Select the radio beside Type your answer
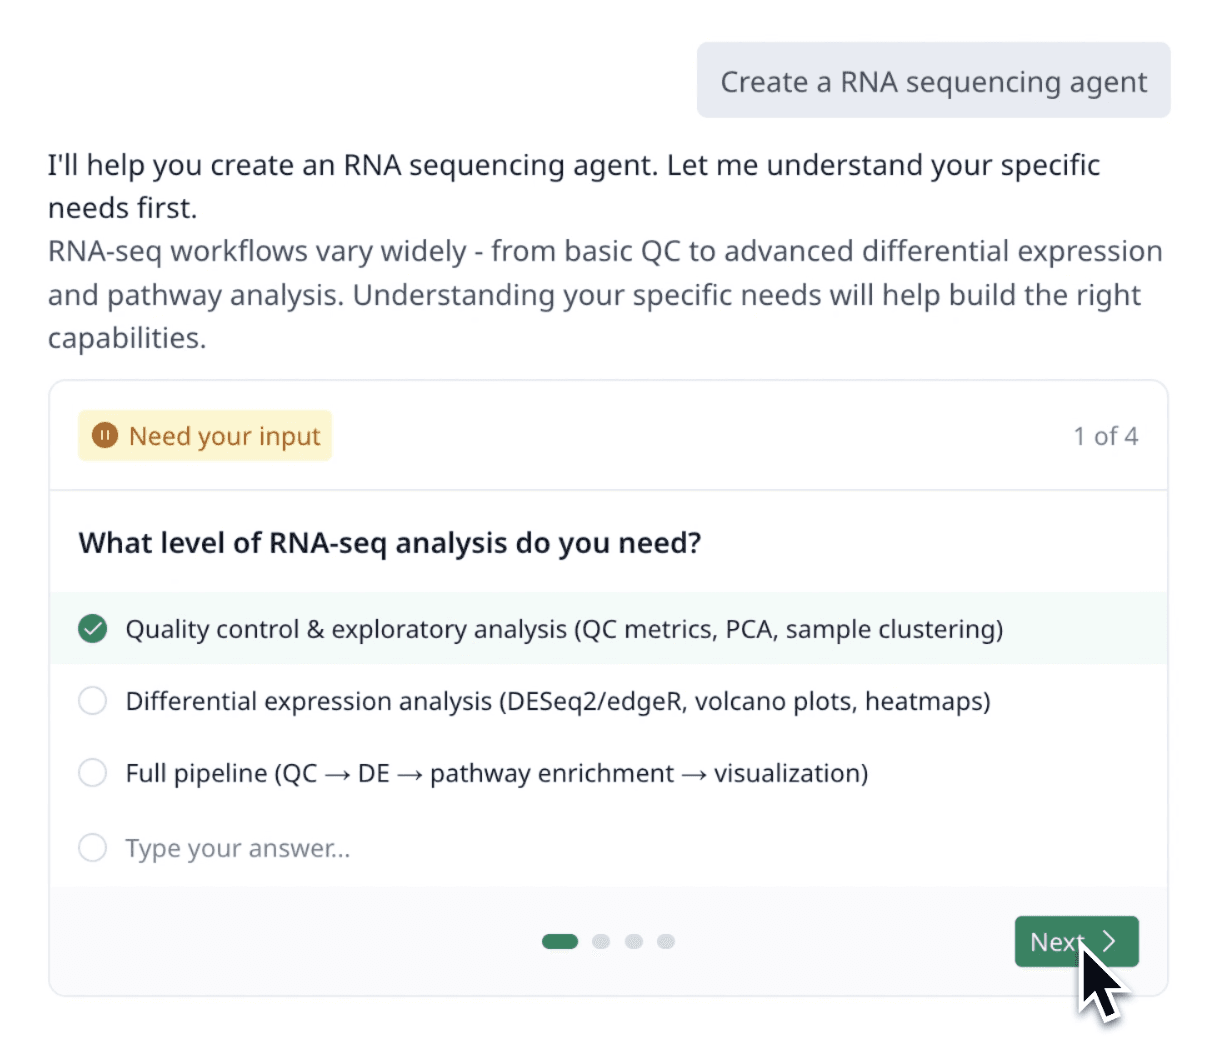This screenshot has width=1212, height=1048. [x=93, y=848]
